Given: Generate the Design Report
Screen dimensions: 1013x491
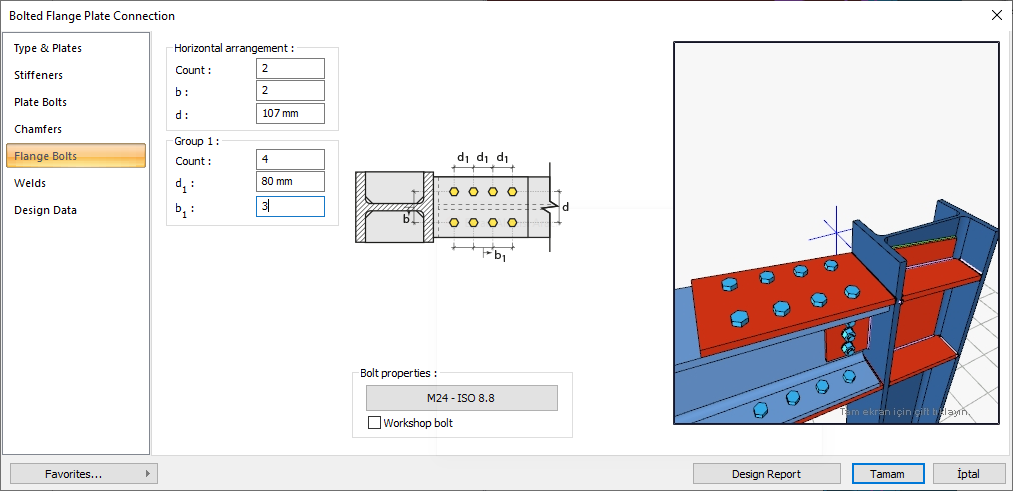Looking at the screenshot, I should click(767, 474).
